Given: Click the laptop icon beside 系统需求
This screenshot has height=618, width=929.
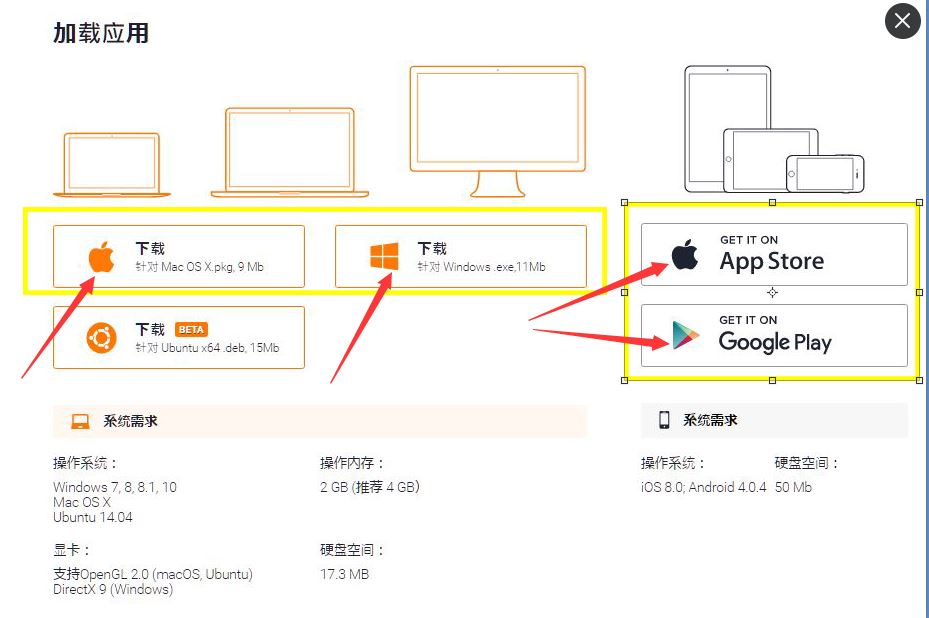Looking at the screenshot, I should (x=80, y=421).
